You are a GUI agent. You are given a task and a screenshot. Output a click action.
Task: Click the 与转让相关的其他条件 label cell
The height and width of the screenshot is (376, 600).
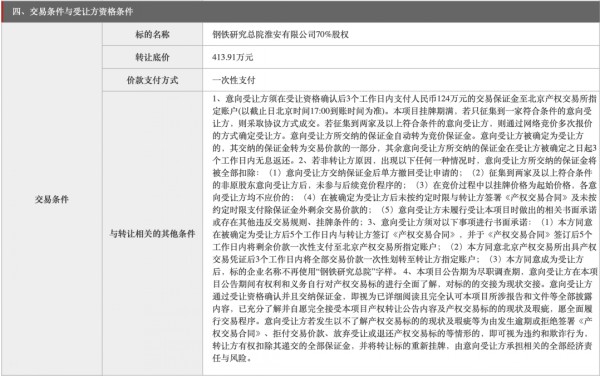[x=152, y=233]
